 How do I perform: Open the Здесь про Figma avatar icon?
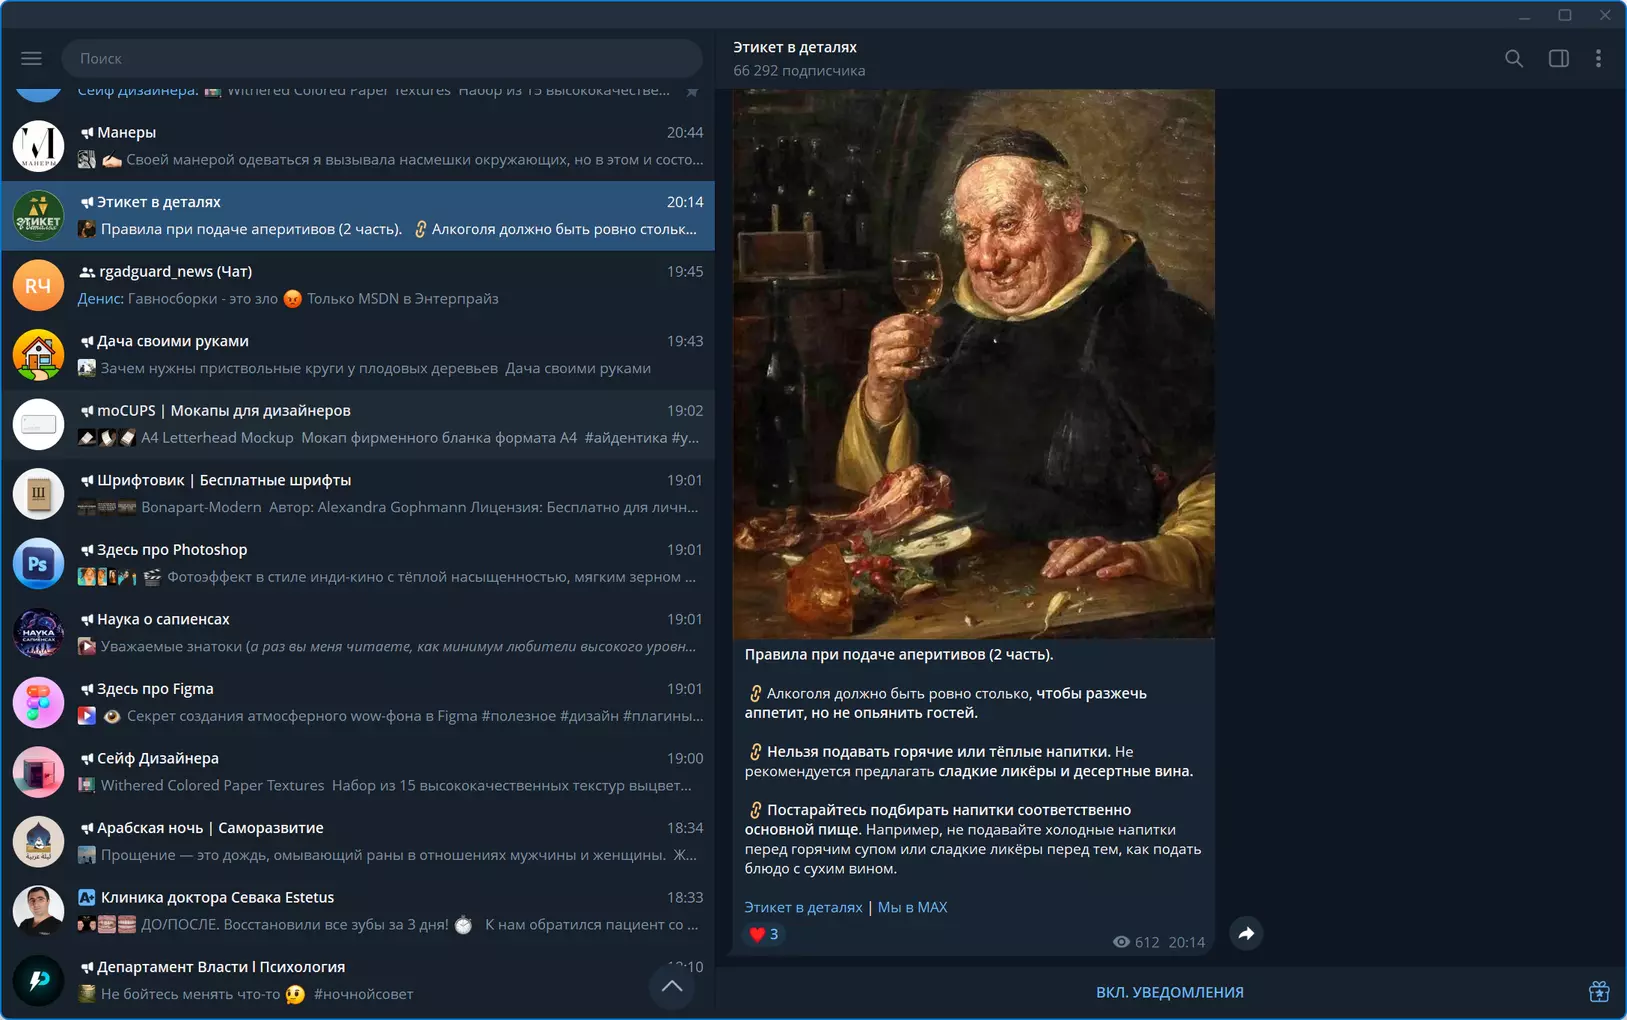point(38,702)
